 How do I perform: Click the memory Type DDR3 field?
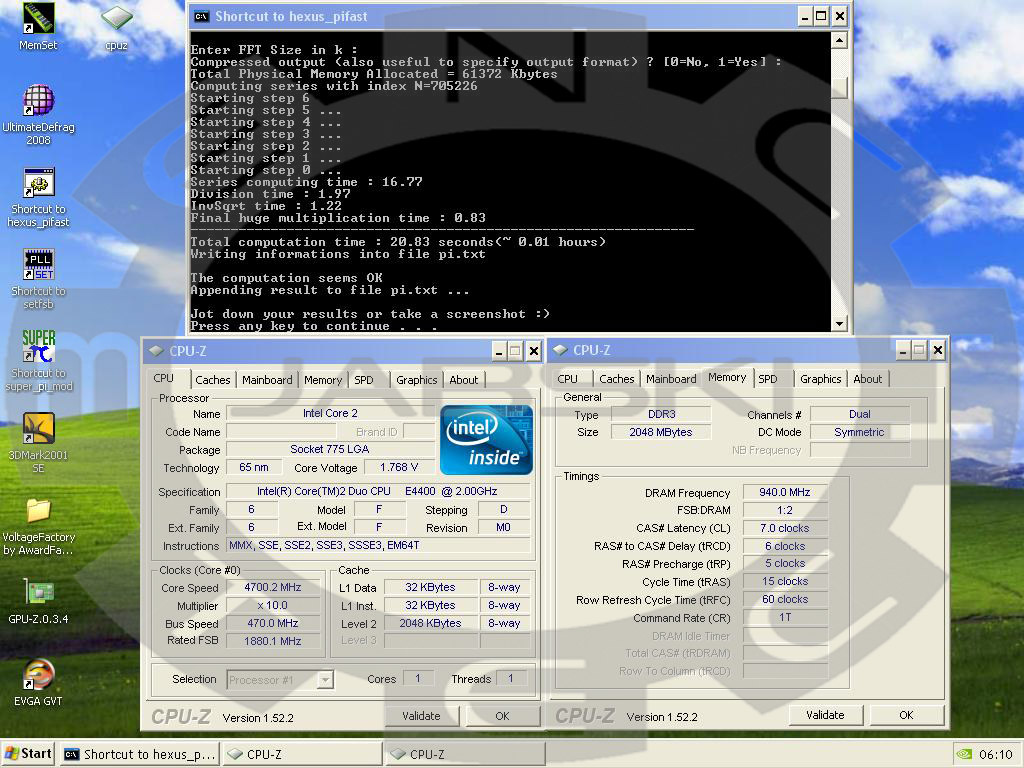tap(661, 414)
